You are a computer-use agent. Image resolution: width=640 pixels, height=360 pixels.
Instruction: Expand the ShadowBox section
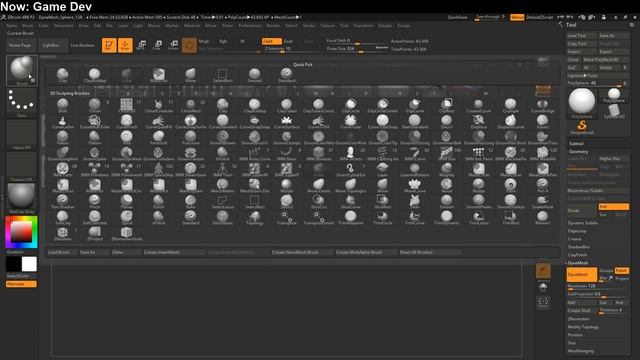(x=579, y=247)
